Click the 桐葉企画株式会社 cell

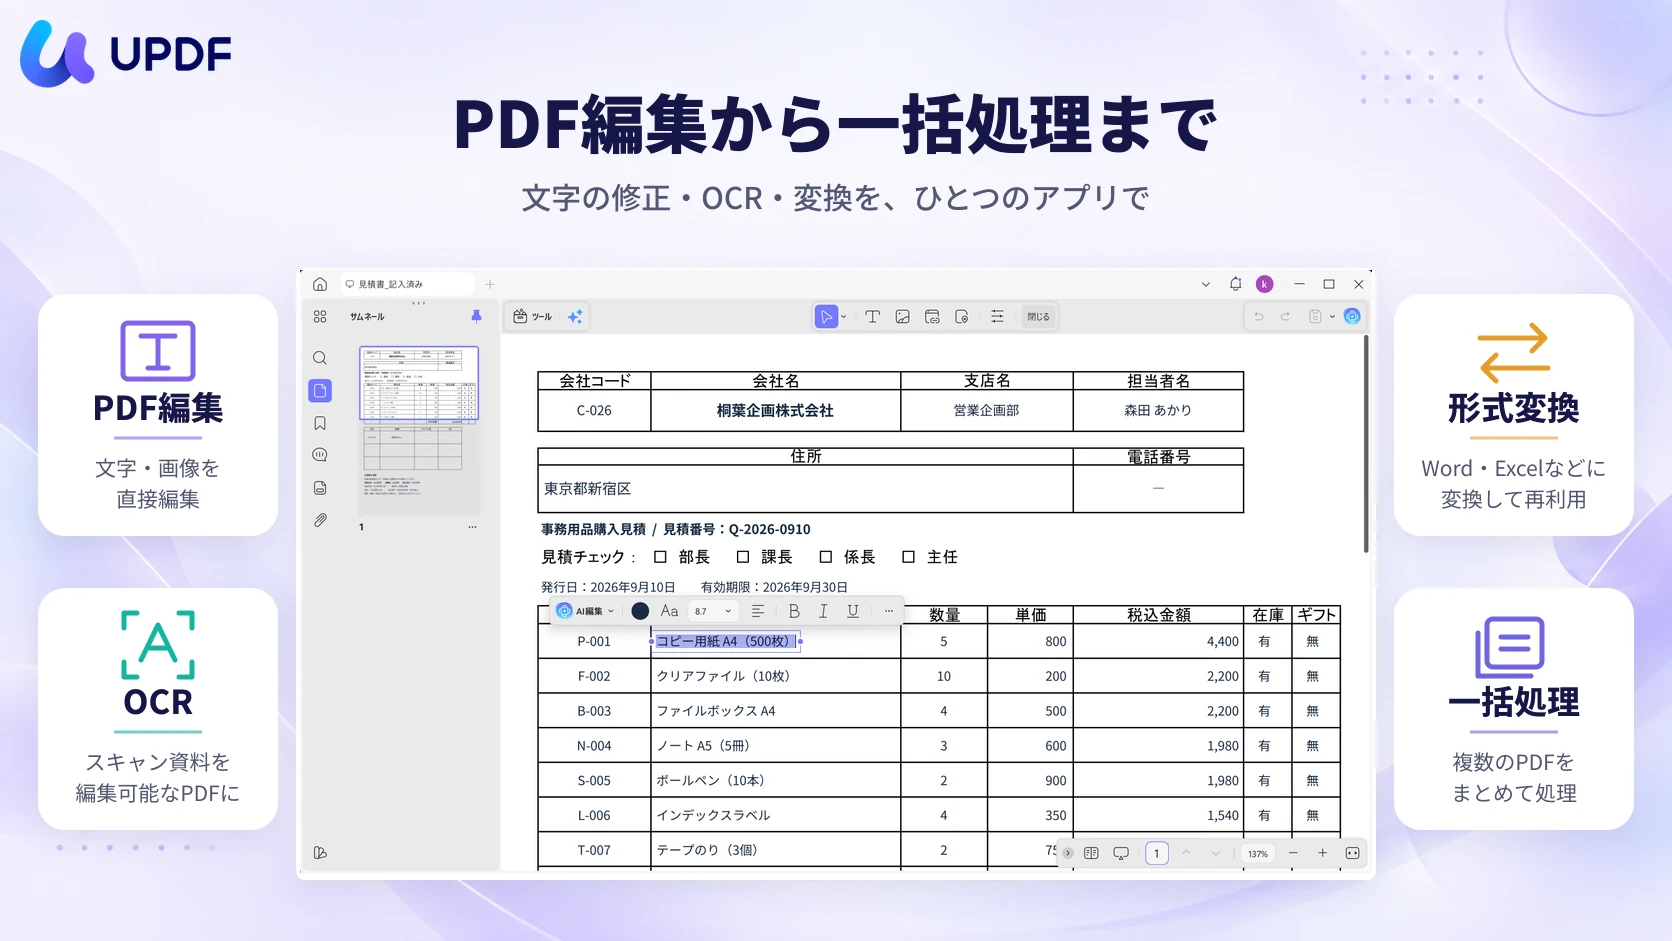[x=775, y=410]
